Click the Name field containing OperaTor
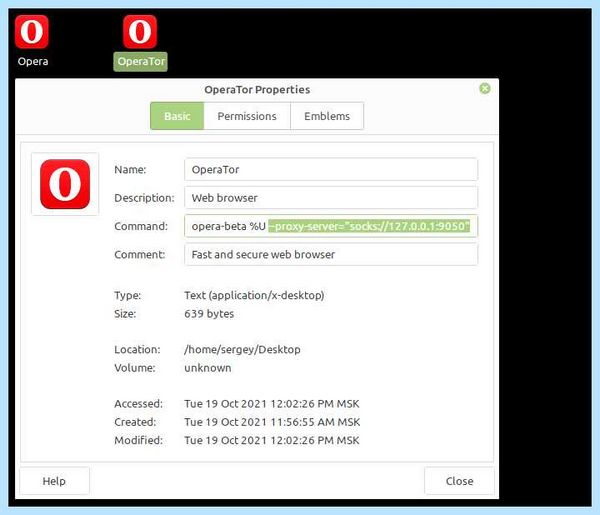Viewport: 600px width, 515px height. [331, 169]
